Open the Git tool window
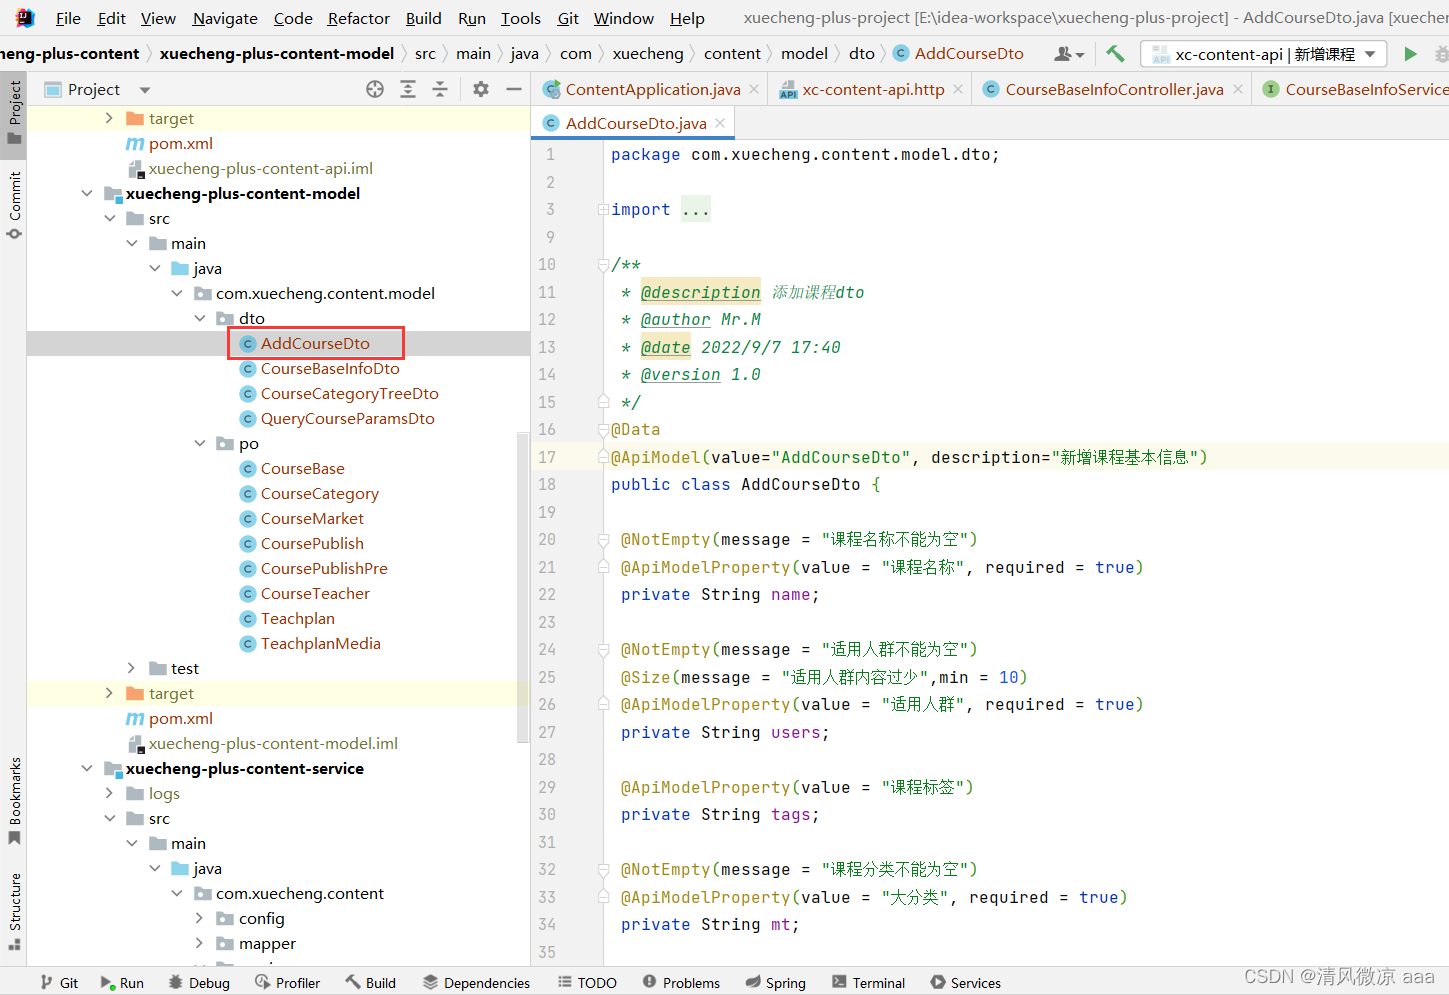The image size is (1449, 995). tap(59, 983)
